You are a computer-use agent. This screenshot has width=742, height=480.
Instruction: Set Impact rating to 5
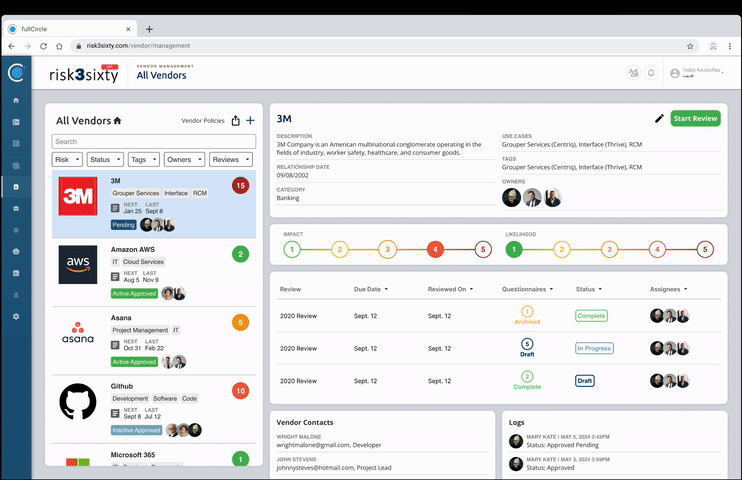[x=483, y=249]
